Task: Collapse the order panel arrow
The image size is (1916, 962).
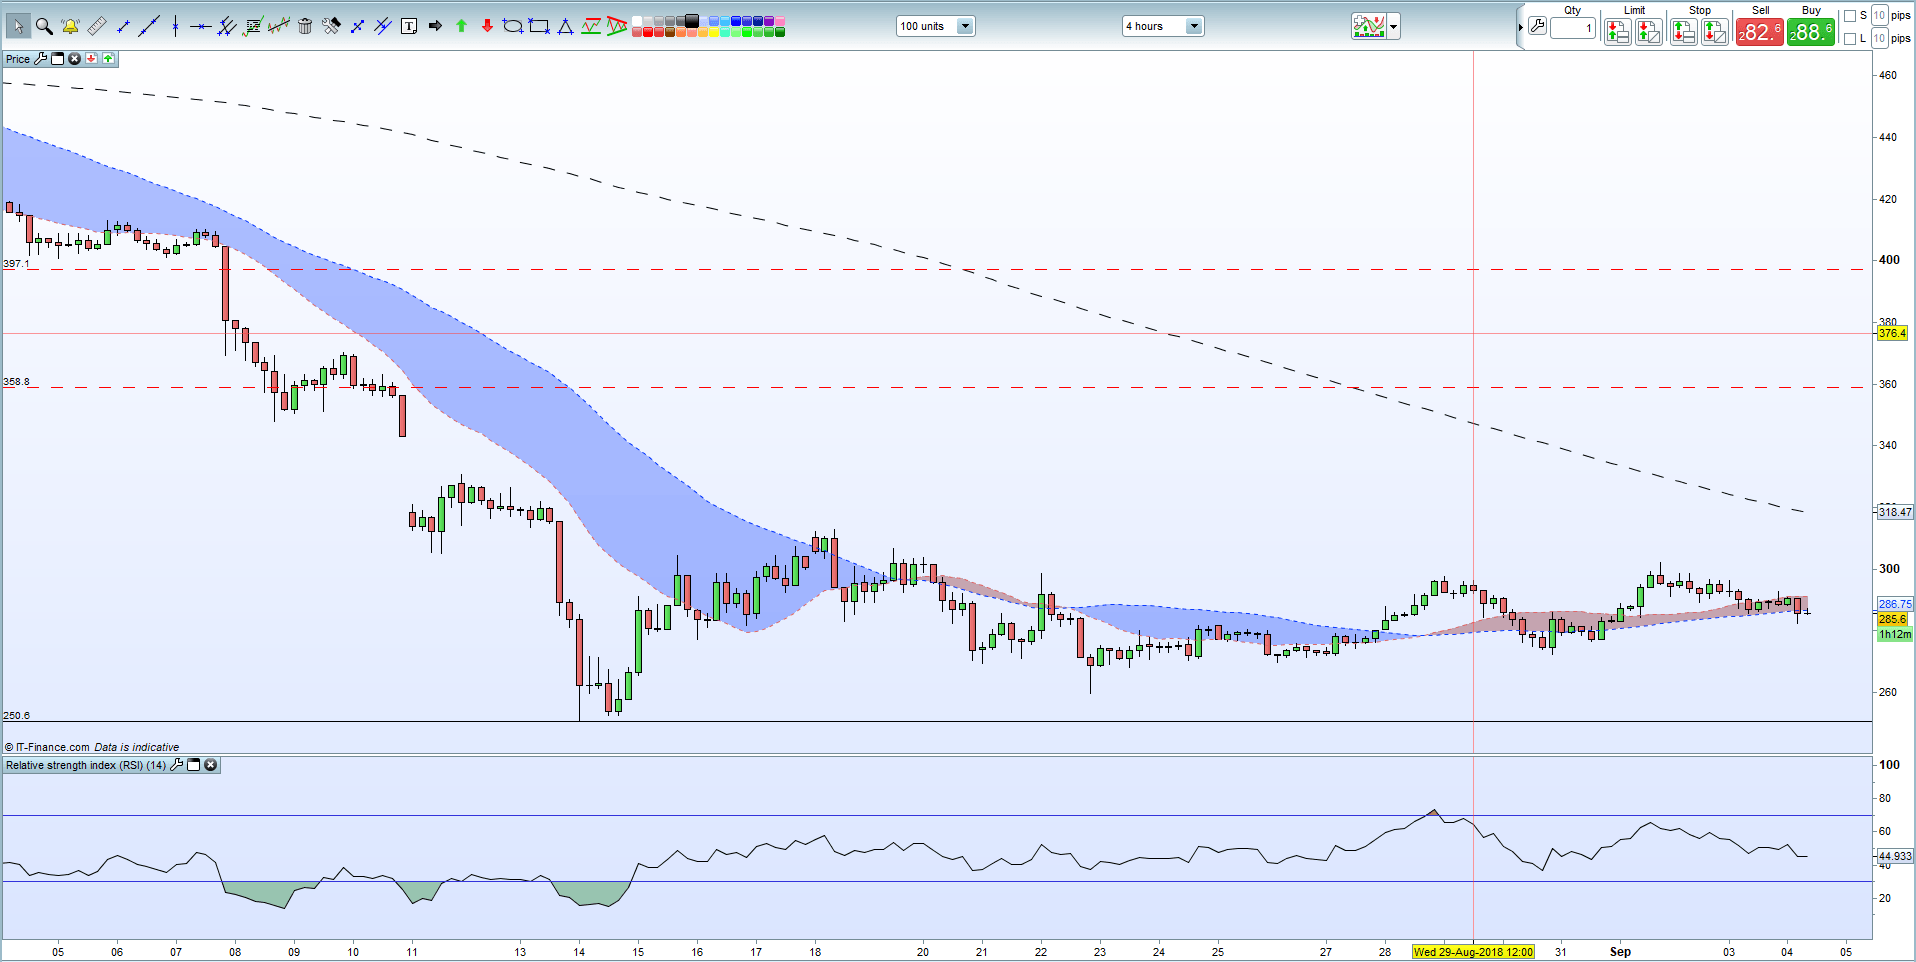Action: 1520,27
